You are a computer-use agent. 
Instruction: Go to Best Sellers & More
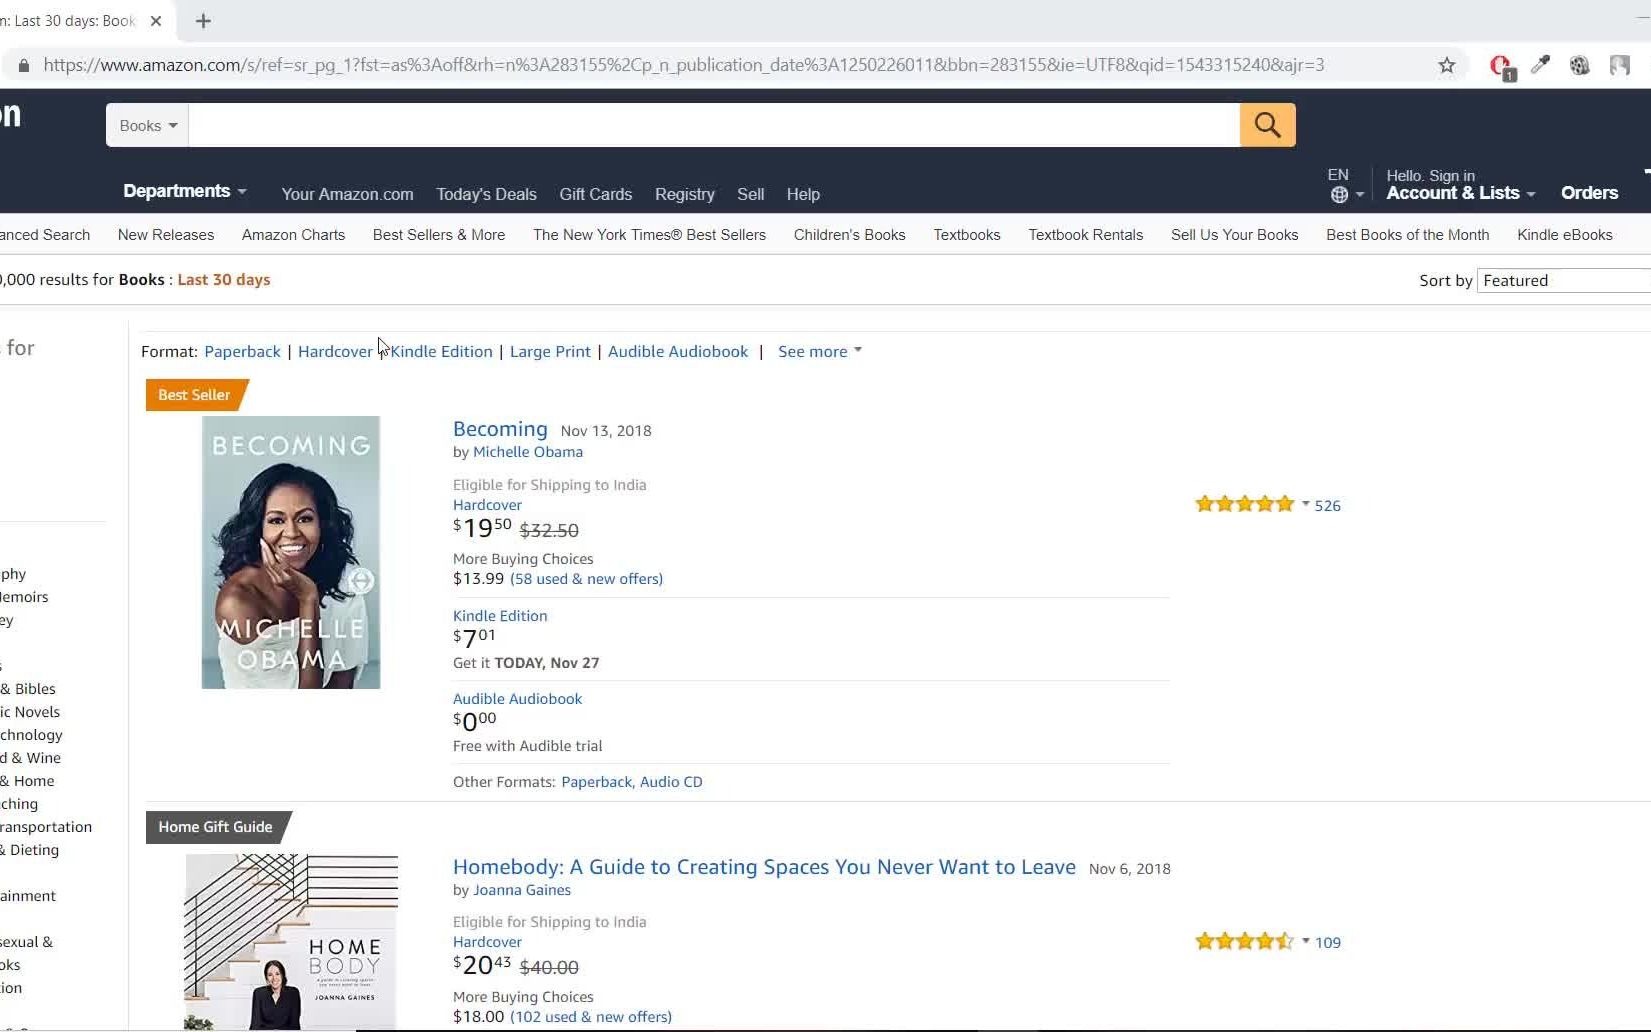click(x=439, y=235)
